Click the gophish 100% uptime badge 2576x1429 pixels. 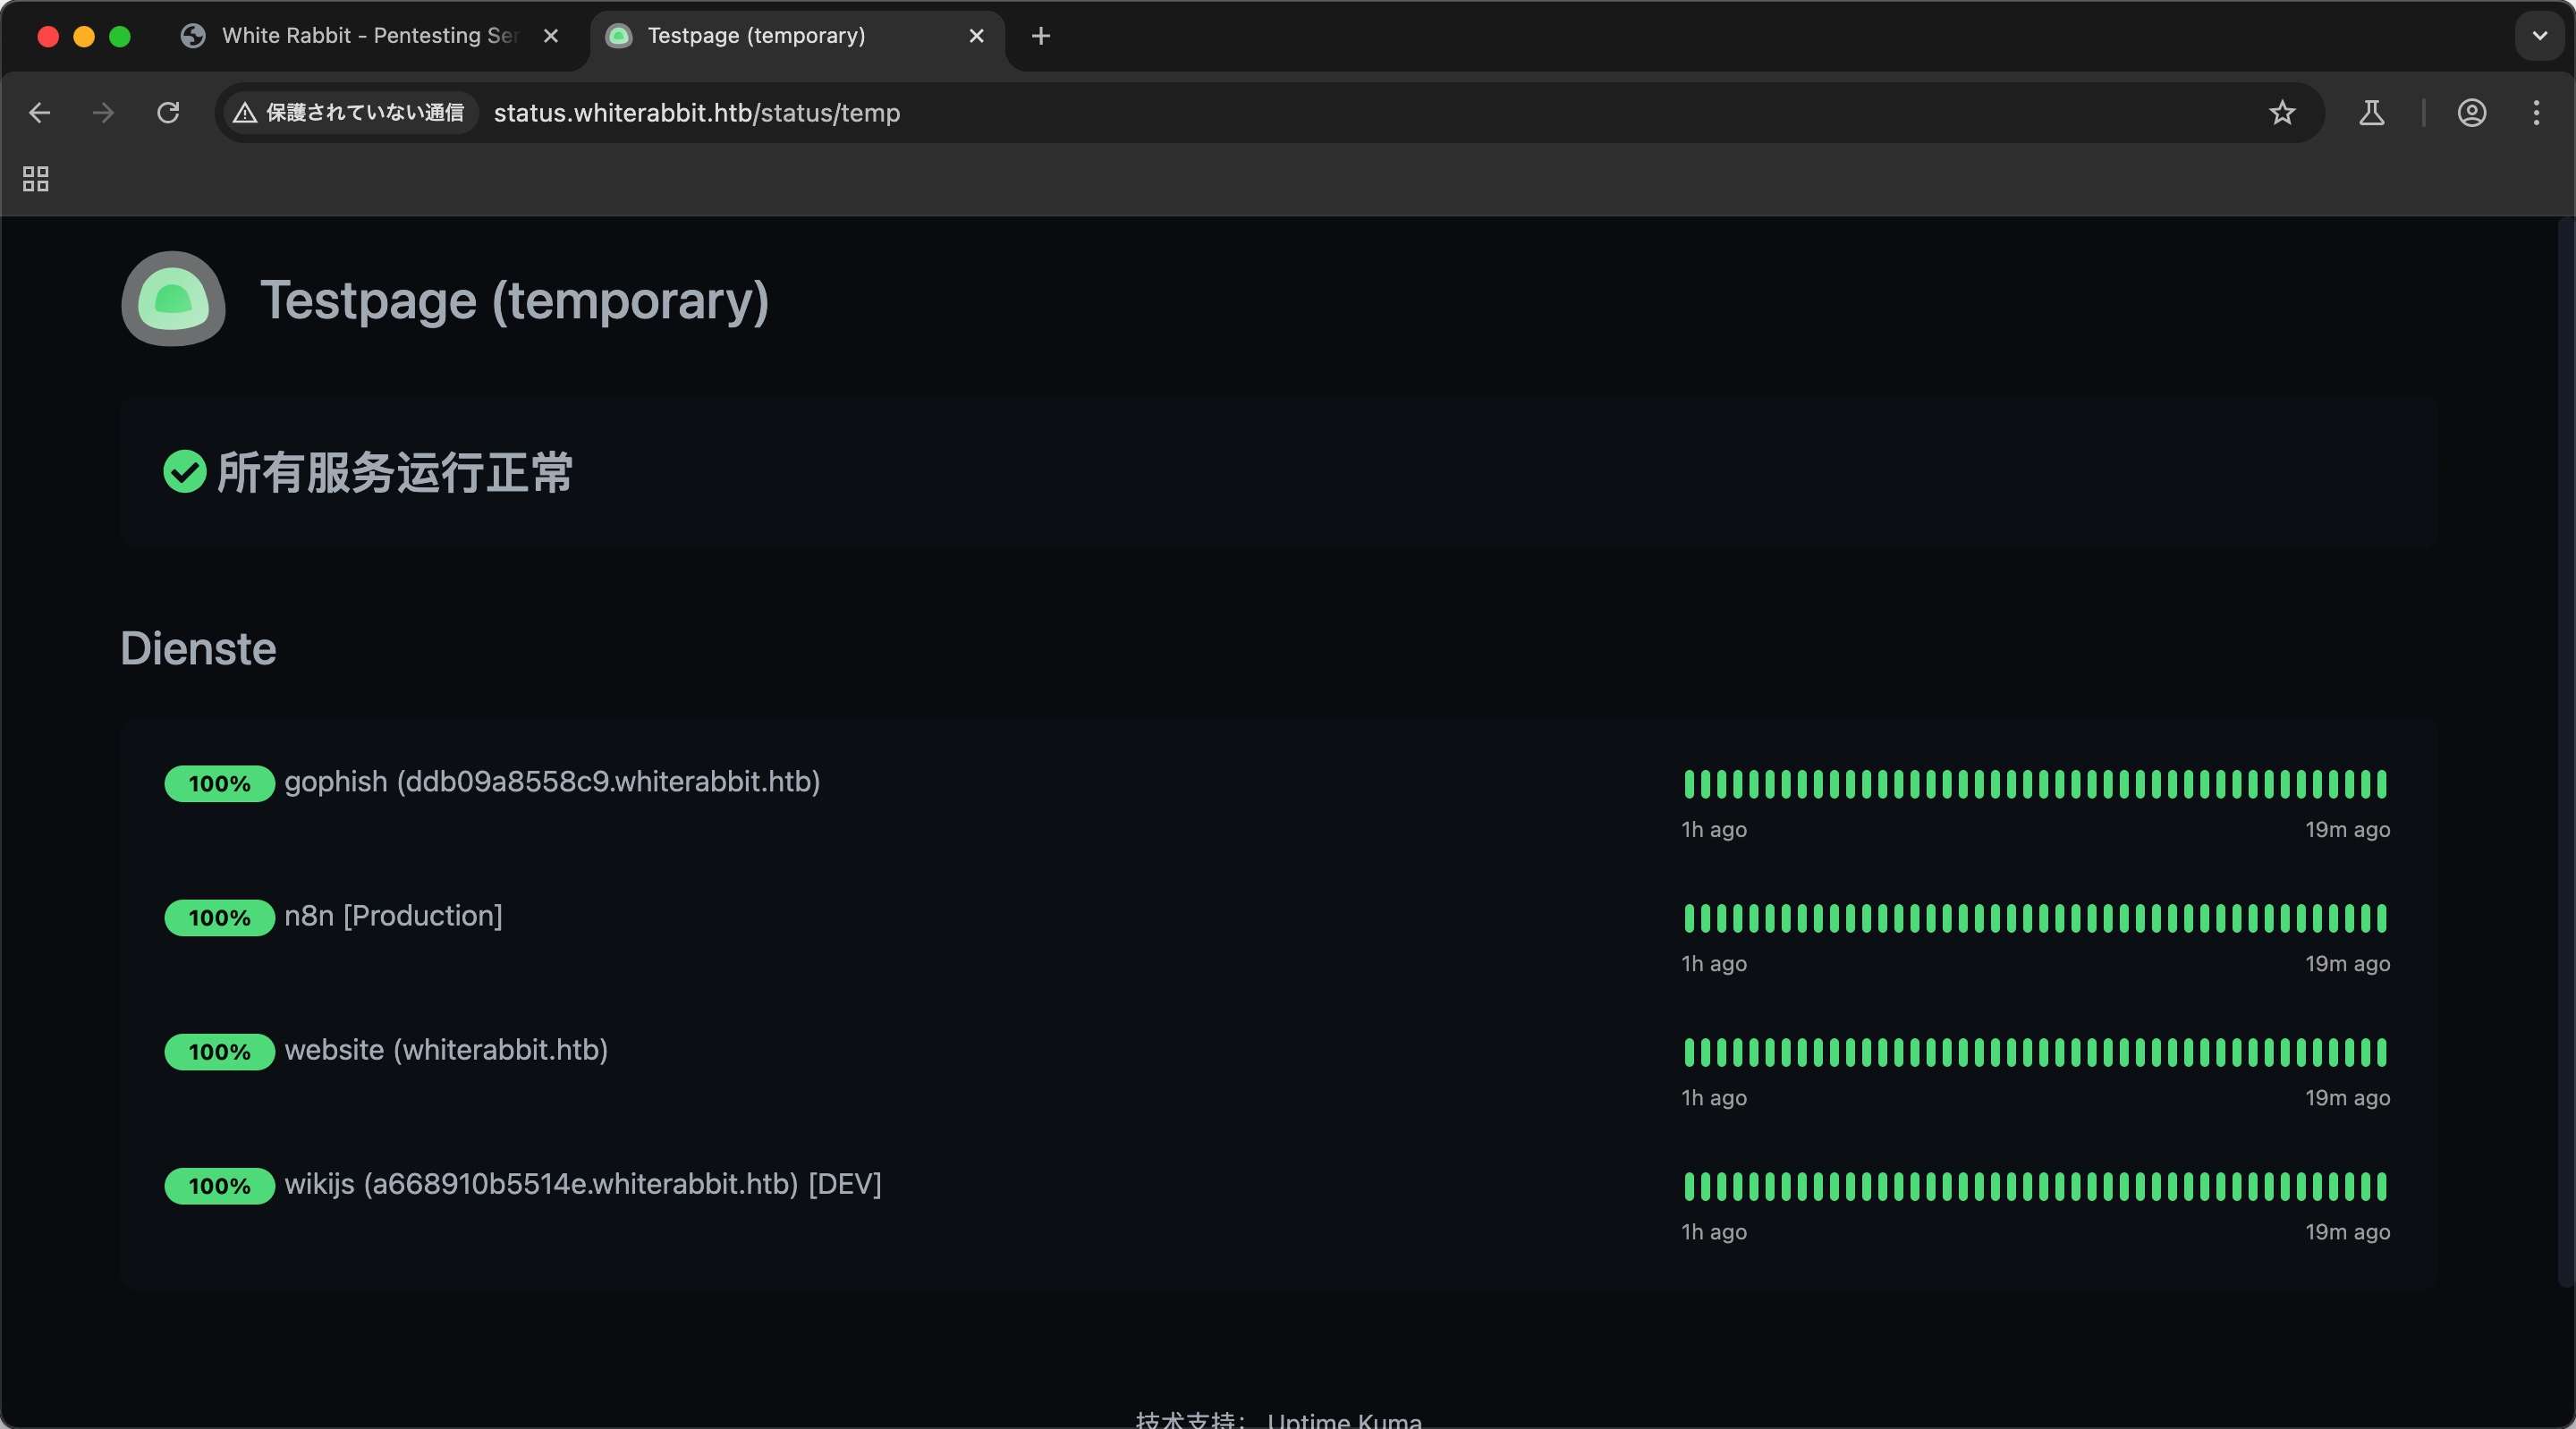(219, 783)
